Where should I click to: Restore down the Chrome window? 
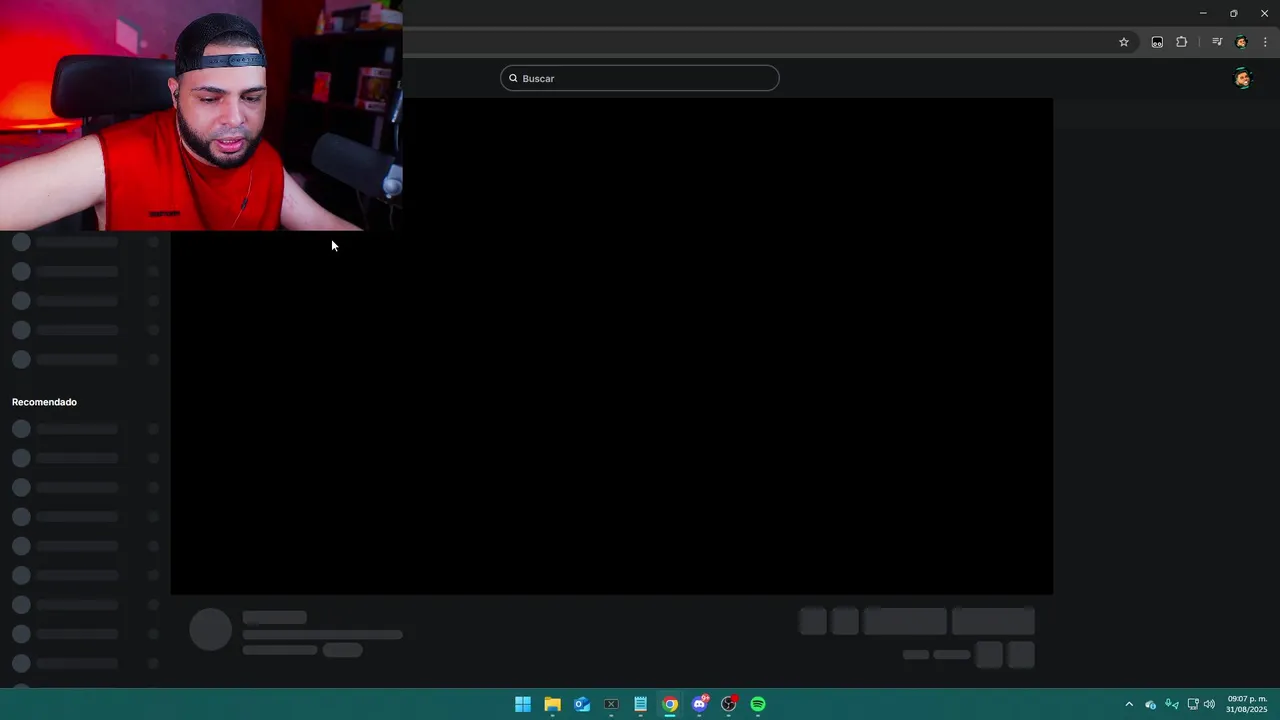1234,13
